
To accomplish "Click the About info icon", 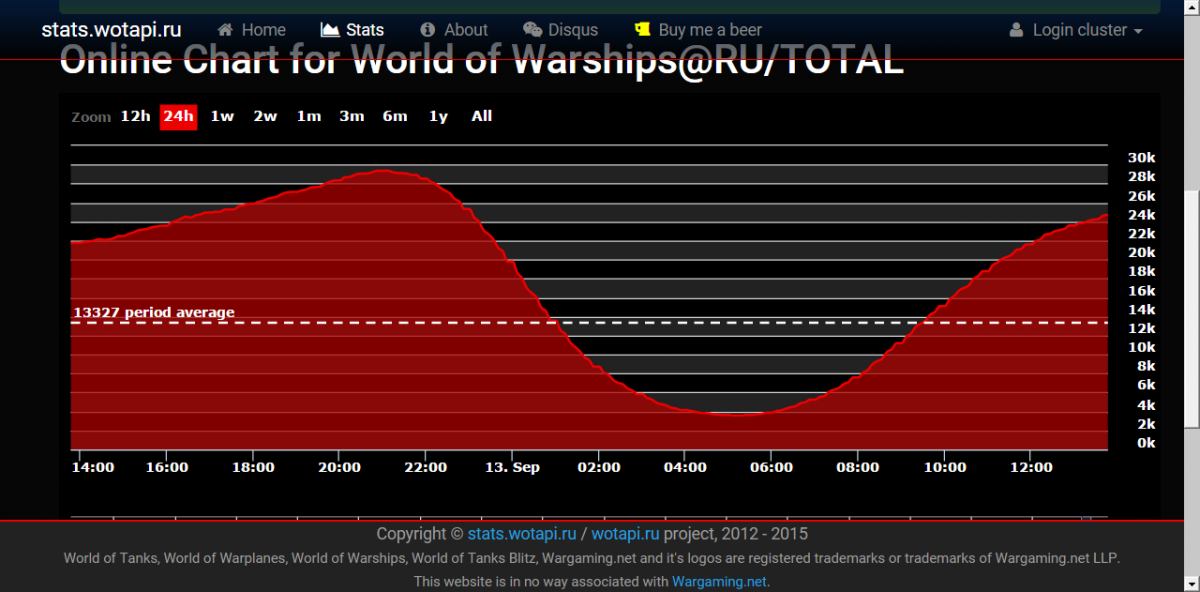I will pyautogui.click(x=428, y=30).
